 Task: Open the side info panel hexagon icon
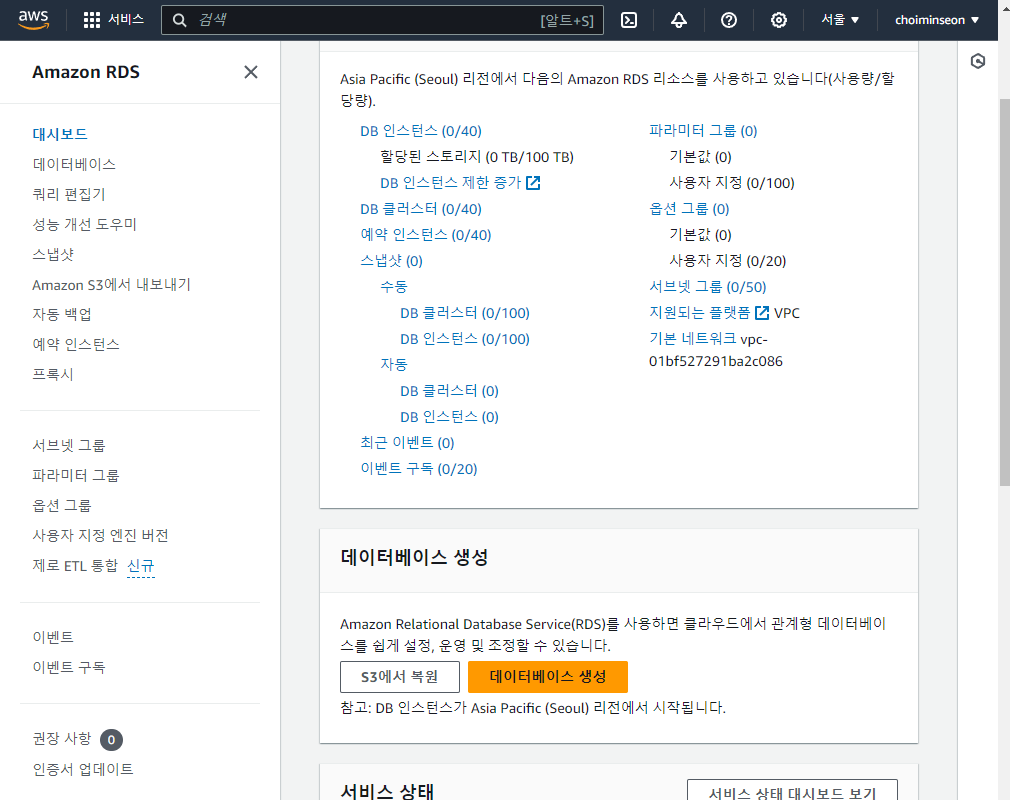(978, 61)
